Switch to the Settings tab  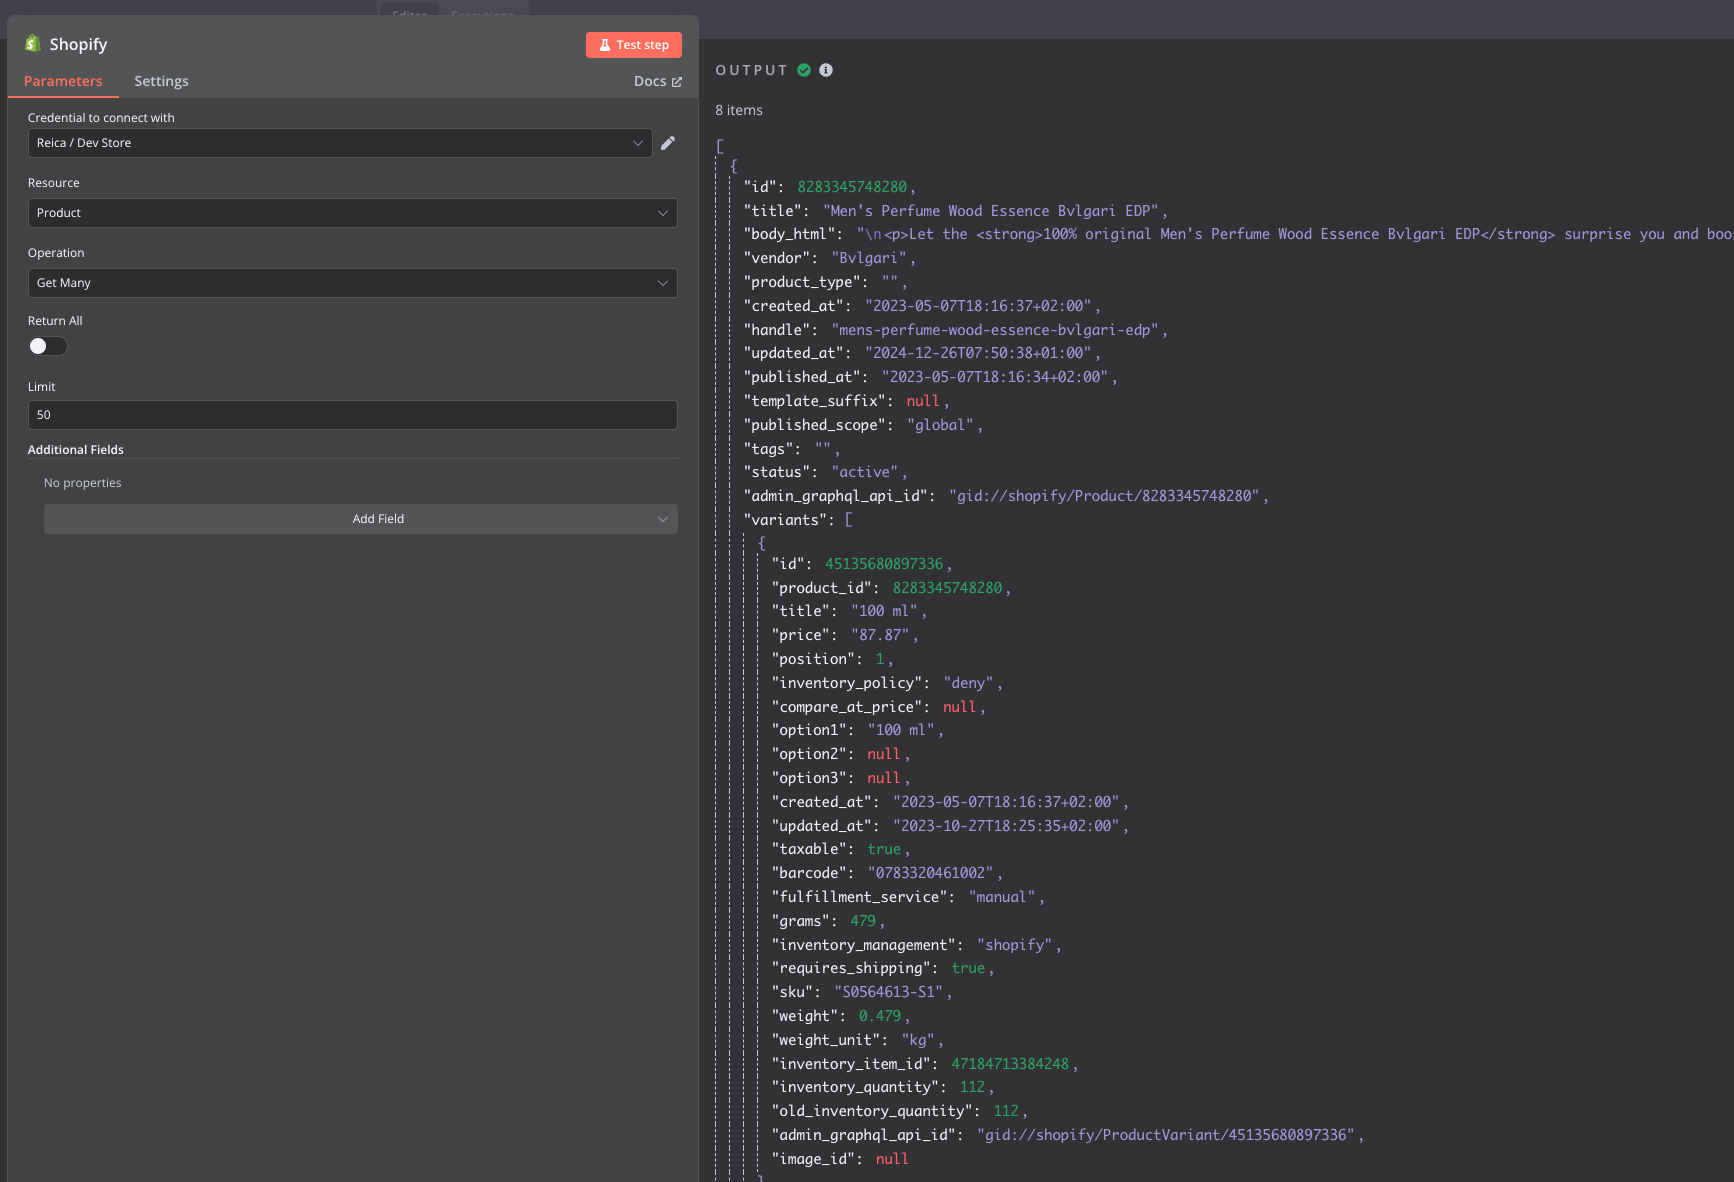click(x=161, y=81)
